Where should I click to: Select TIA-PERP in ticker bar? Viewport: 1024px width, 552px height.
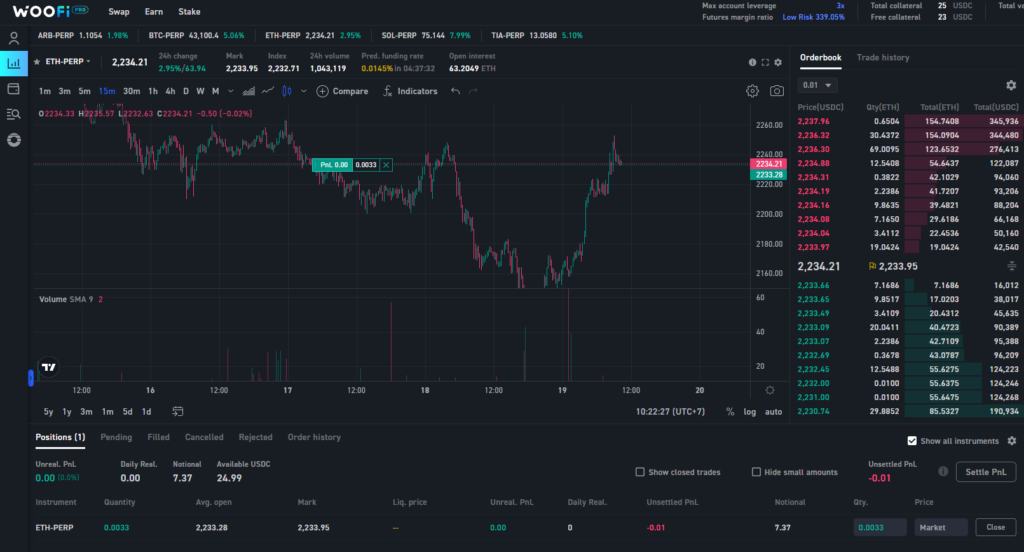coord(536,35)
